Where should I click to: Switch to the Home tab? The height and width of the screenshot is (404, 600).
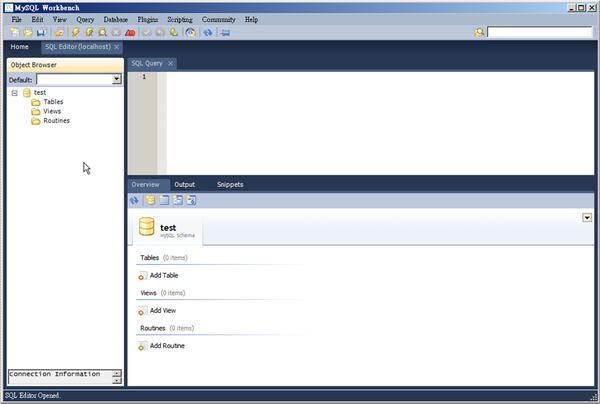[20, 47]
